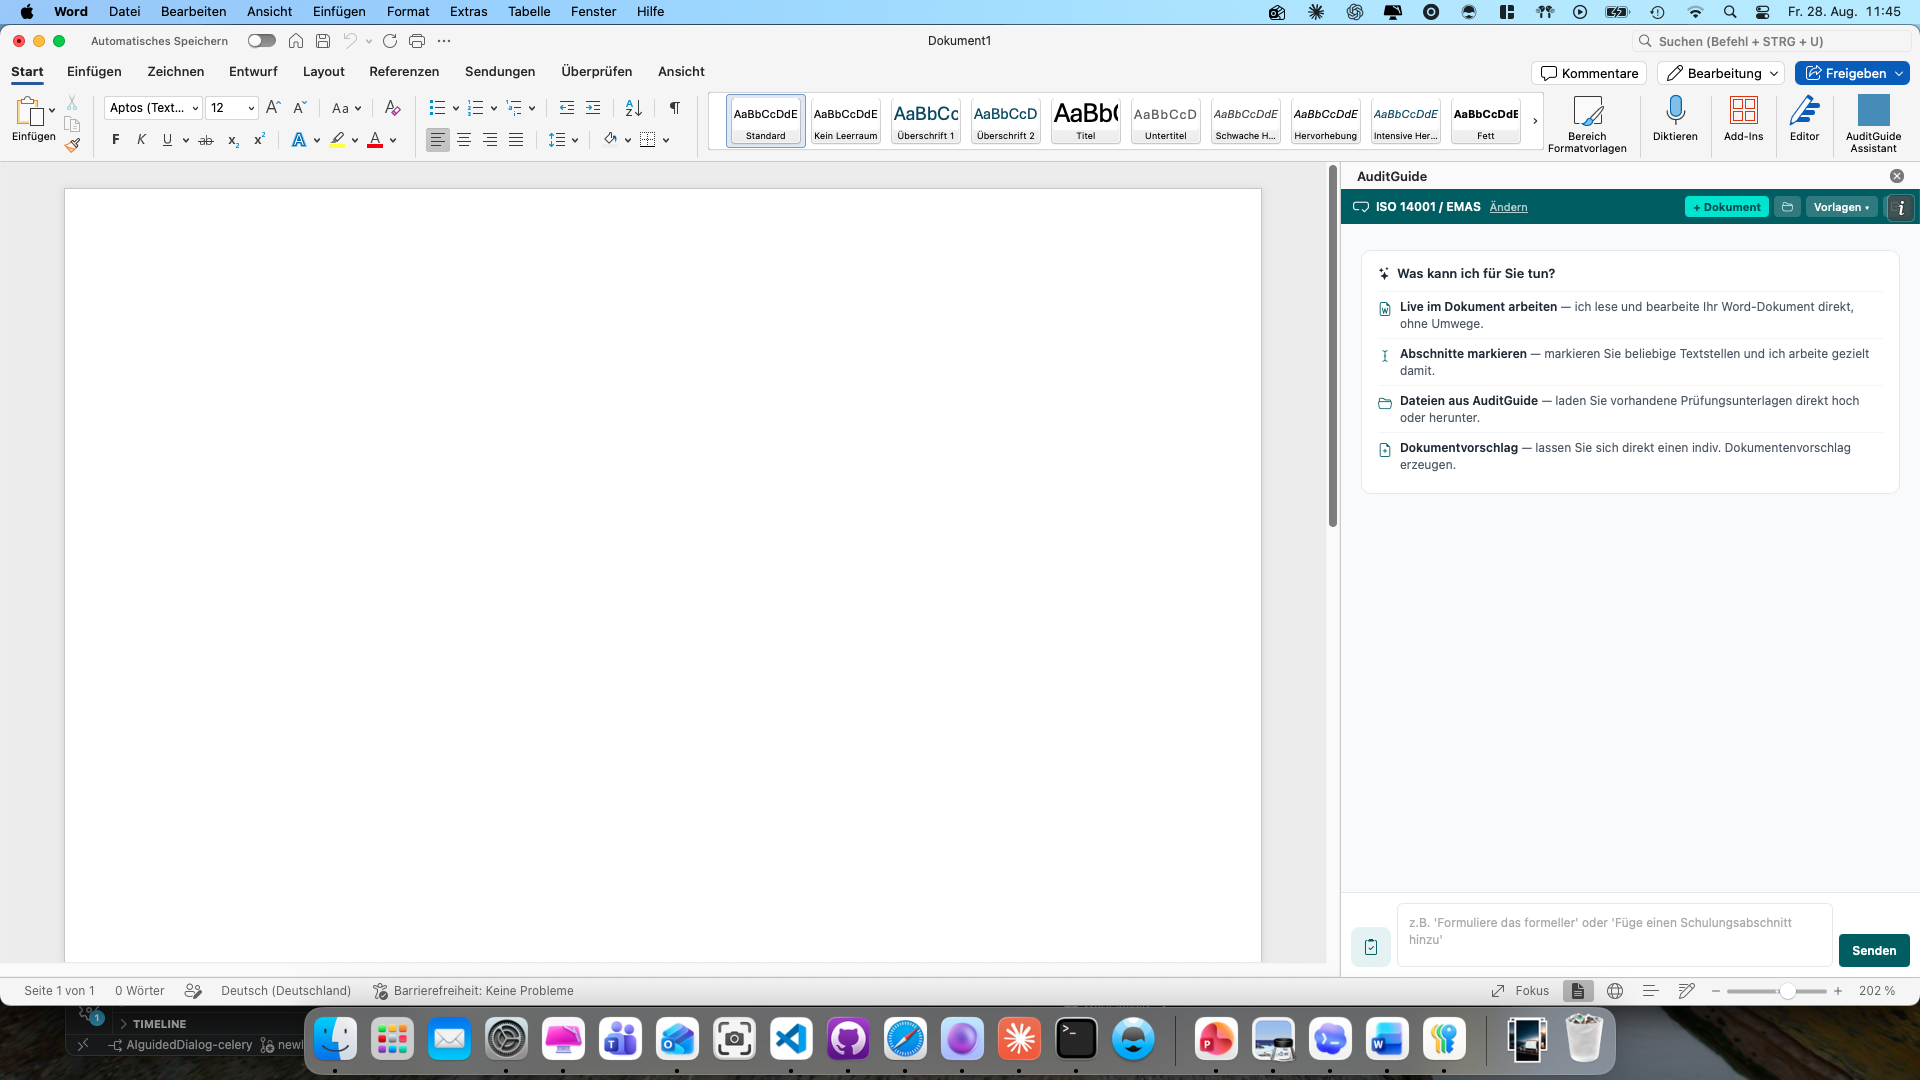Click the yellow text highlight color button
The image size is (1920, 1080).
click(x=338, y=140)
